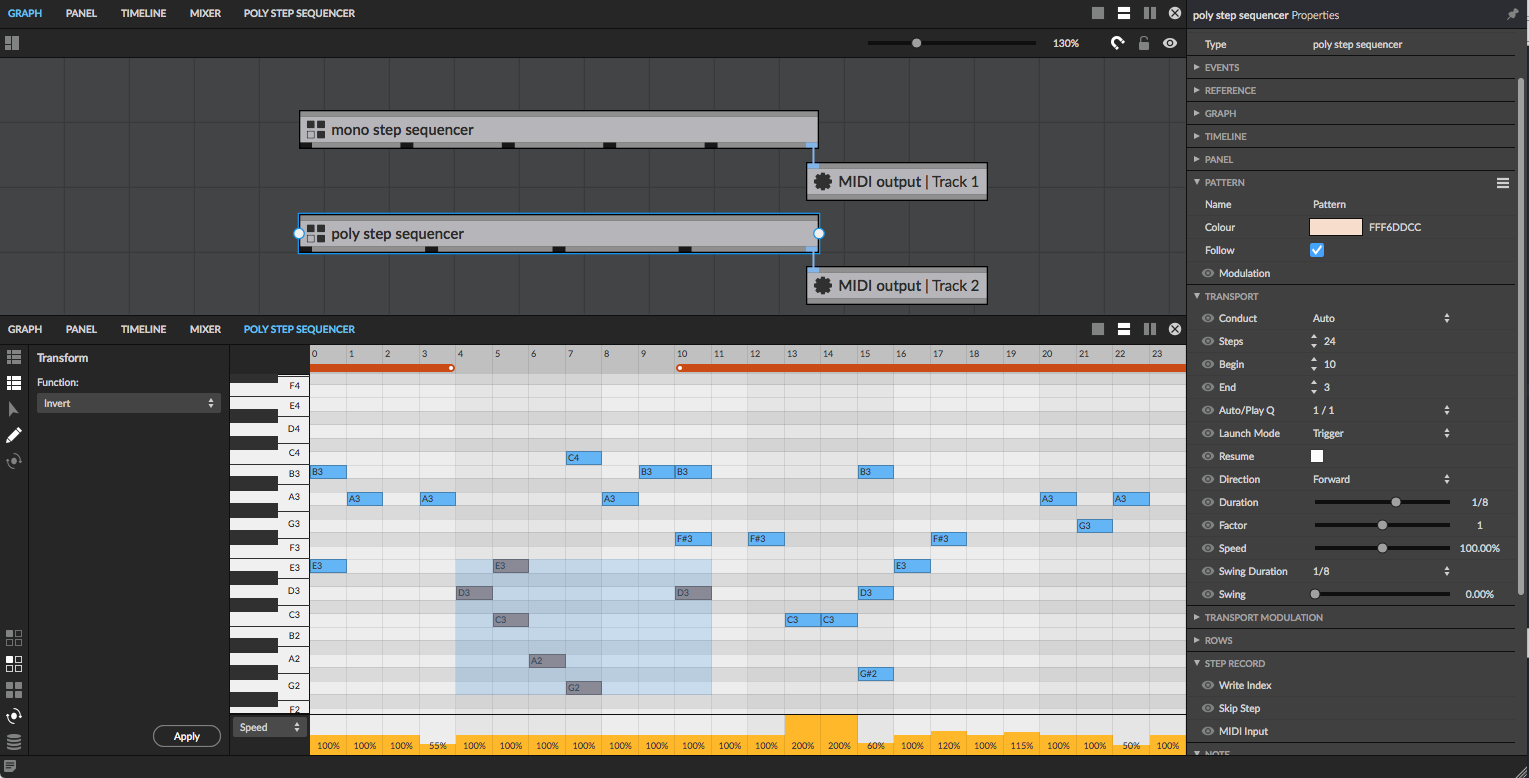Click the dimmed rotate icon below the pencil
1529x778 pixels.
coord(14,461)
